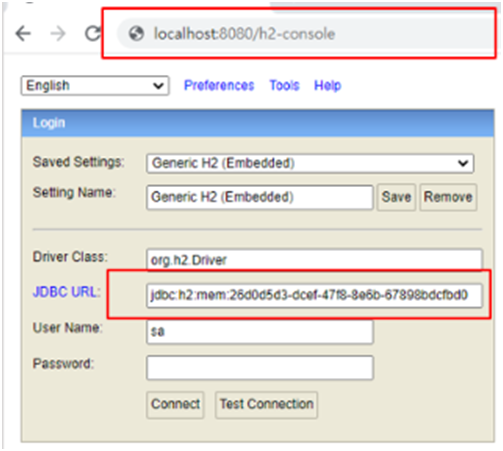Click the JDBC URL input field
Screen dimensions: 503x451
click(x=314, y=295)
